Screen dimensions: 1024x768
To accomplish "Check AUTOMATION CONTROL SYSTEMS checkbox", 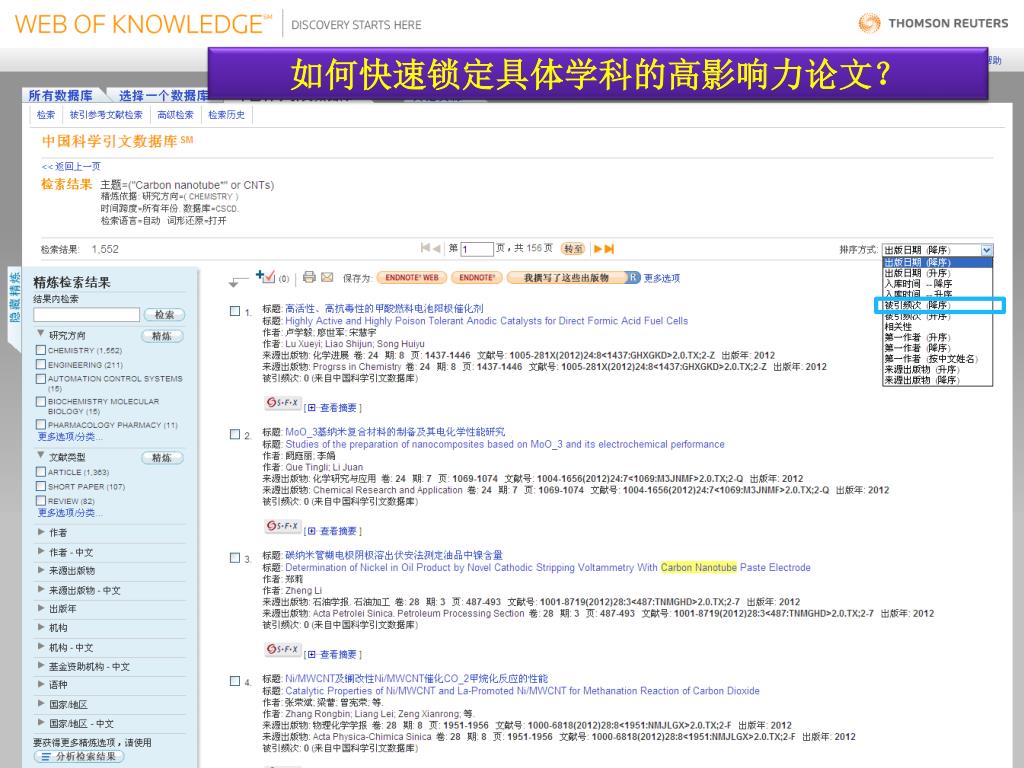I will pyautogui.click(x=40, y=379).
